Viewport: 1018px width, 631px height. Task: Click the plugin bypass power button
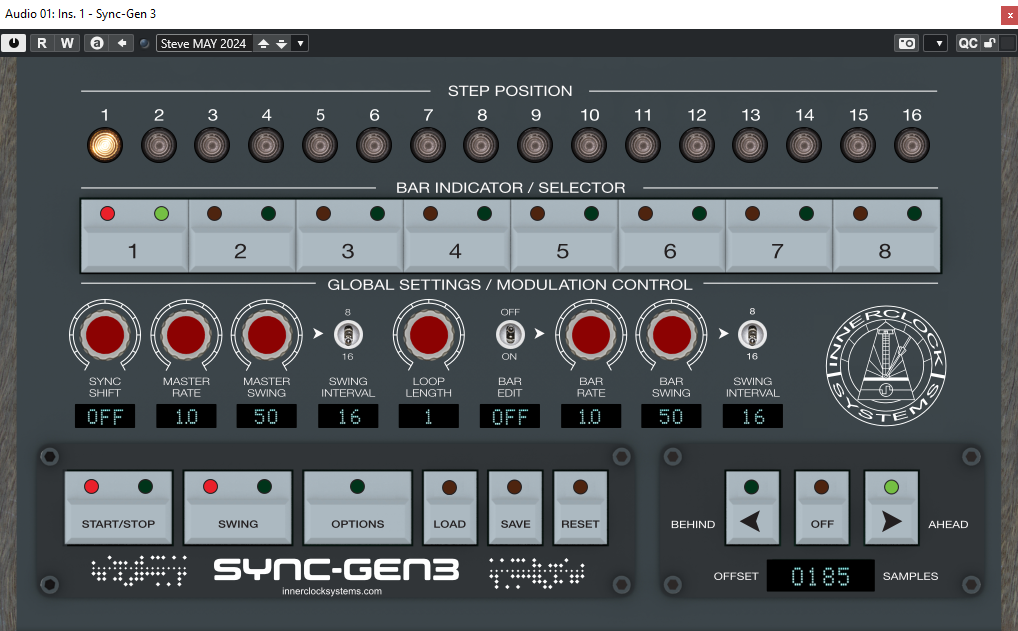pos(14,43)
